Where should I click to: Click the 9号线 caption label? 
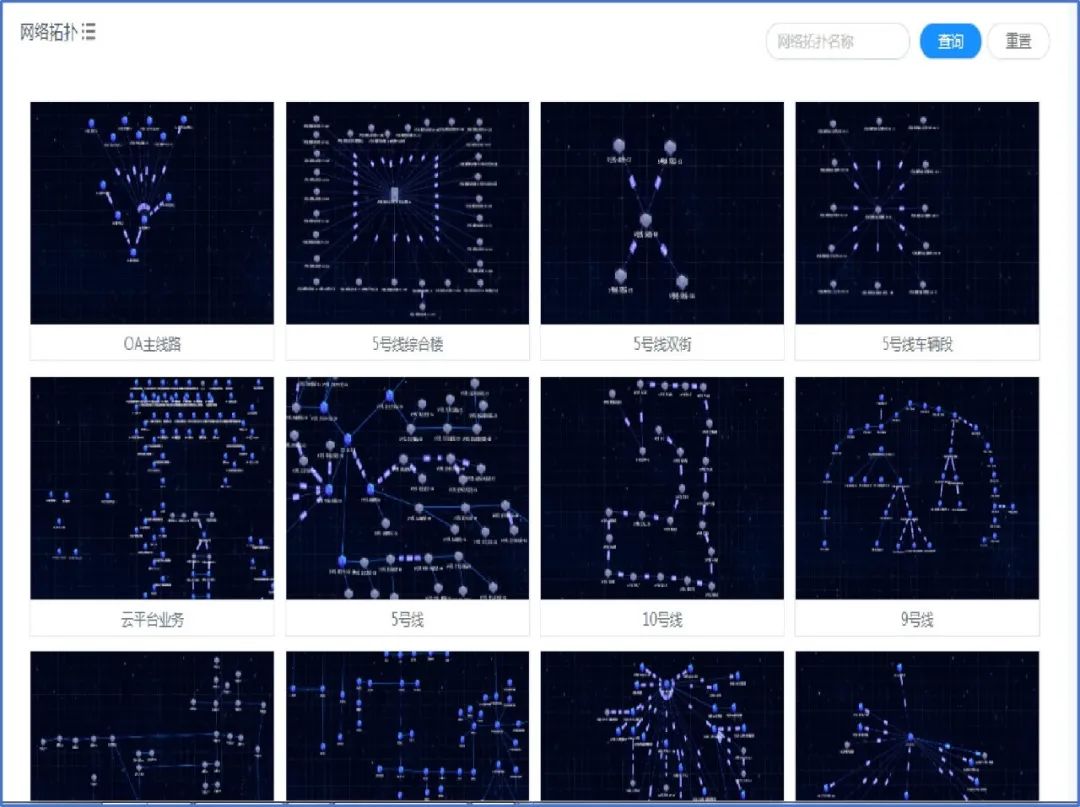[917, 619]
